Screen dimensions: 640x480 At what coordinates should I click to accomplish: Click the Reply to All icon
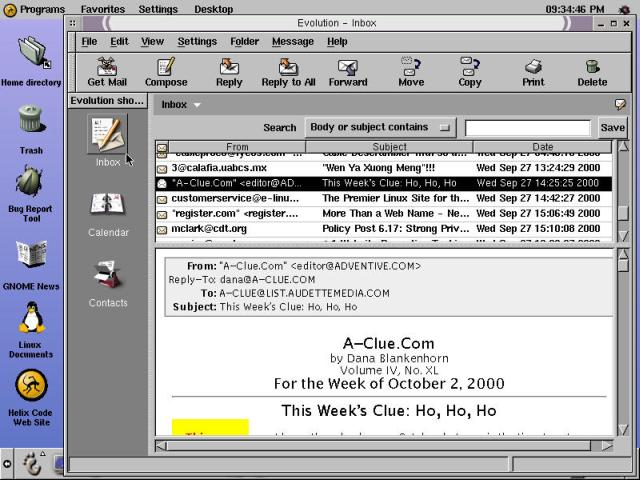pos(288,71)
